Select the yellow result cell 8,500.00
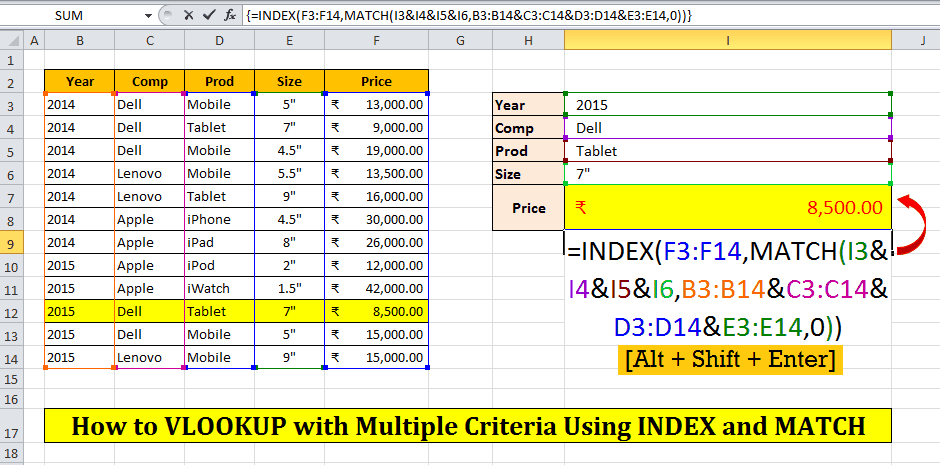The width and height of the screenshot is (940, 465). (x=728, y=208)
